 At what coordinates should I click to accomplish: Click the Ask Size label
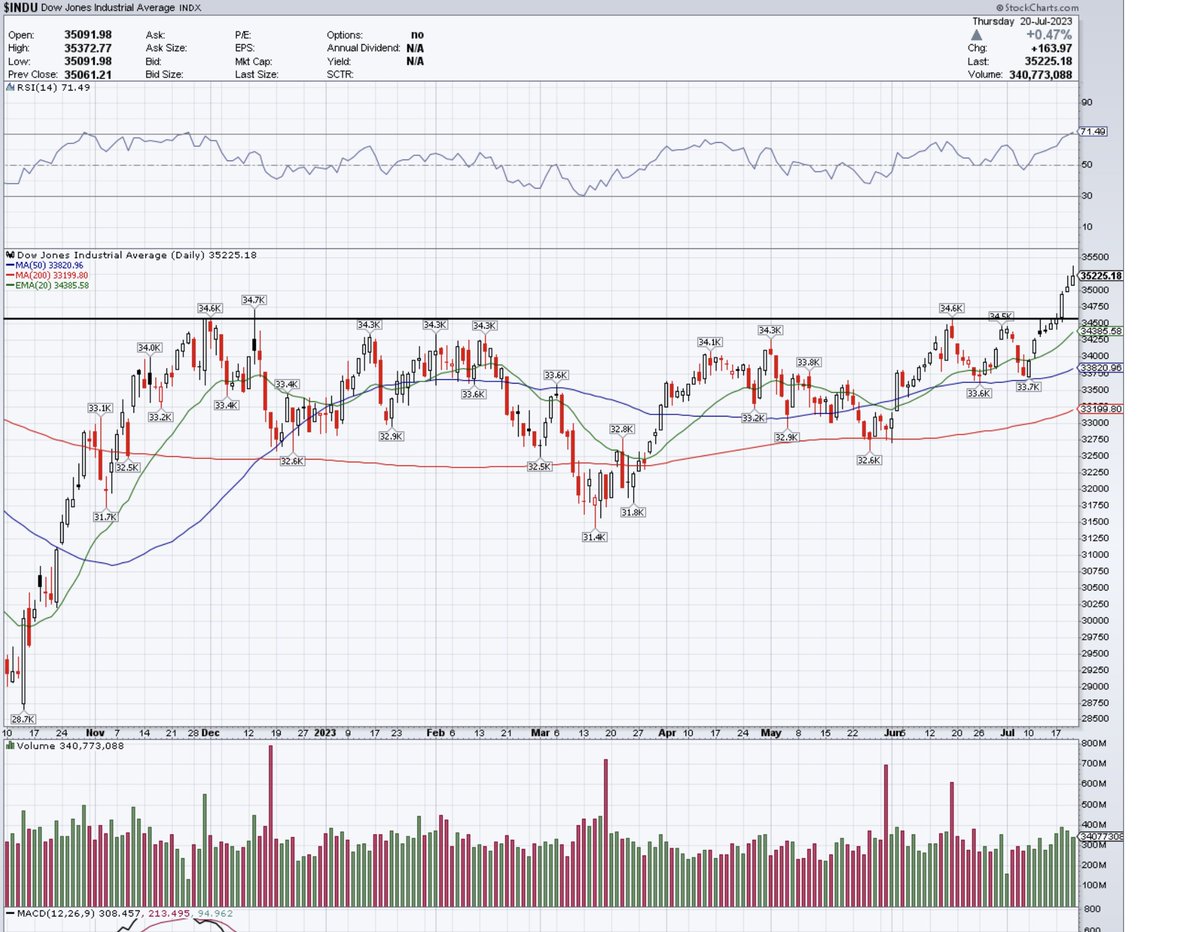(x=168, y=47)
